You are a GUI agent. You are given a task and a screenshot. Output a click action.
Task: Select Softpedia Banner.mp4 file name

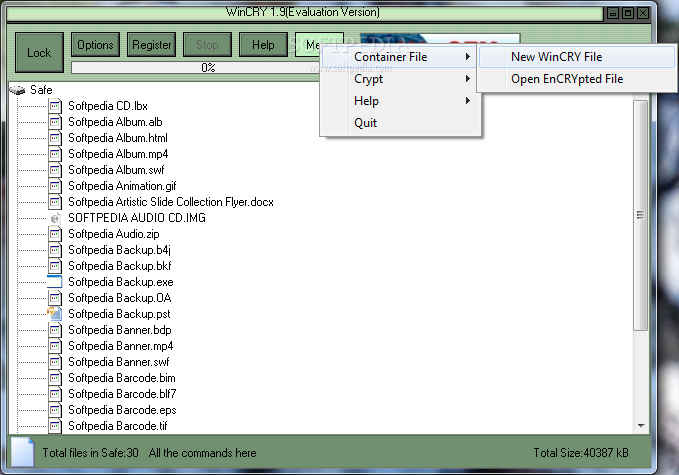(x=121, y=346)
